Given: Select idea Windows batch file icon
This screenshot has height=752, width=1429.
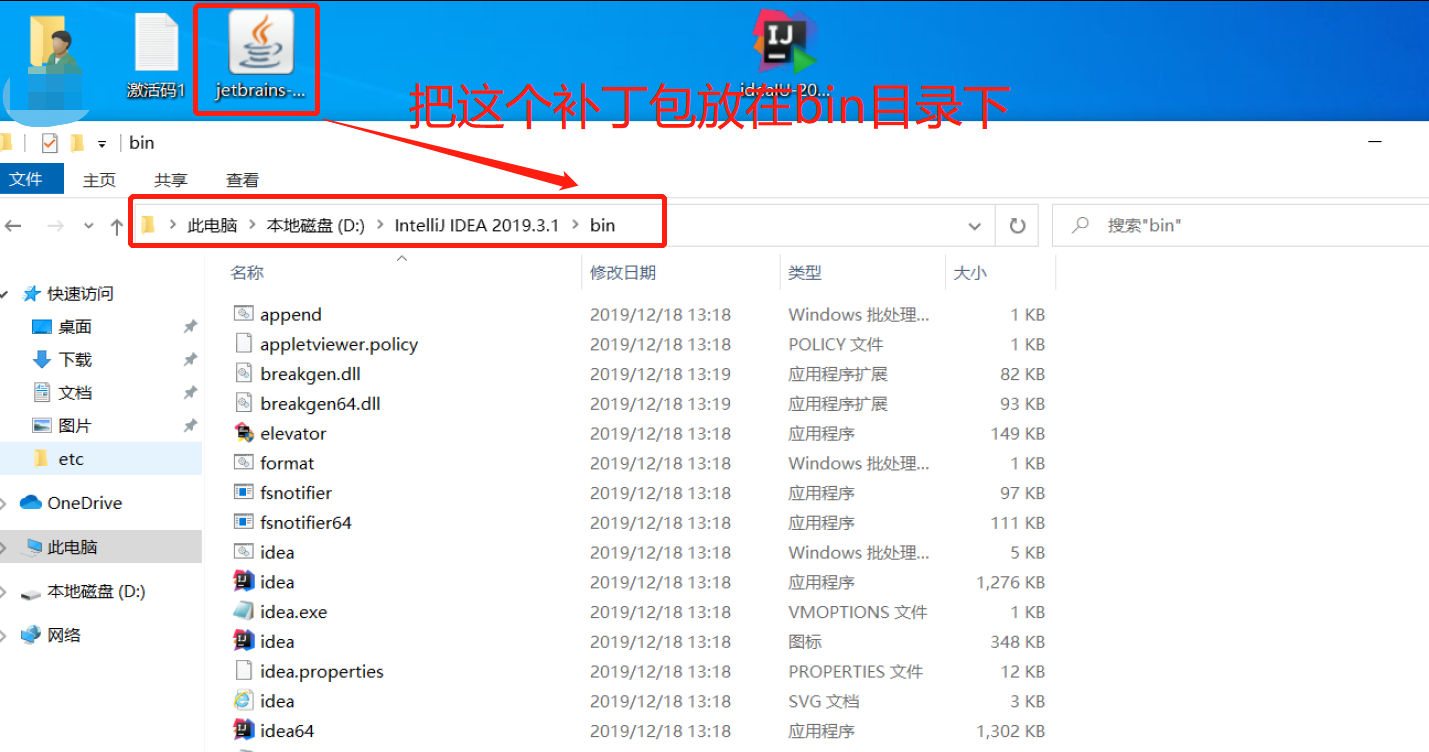Looking at the screenshot, I should point(244,552).
